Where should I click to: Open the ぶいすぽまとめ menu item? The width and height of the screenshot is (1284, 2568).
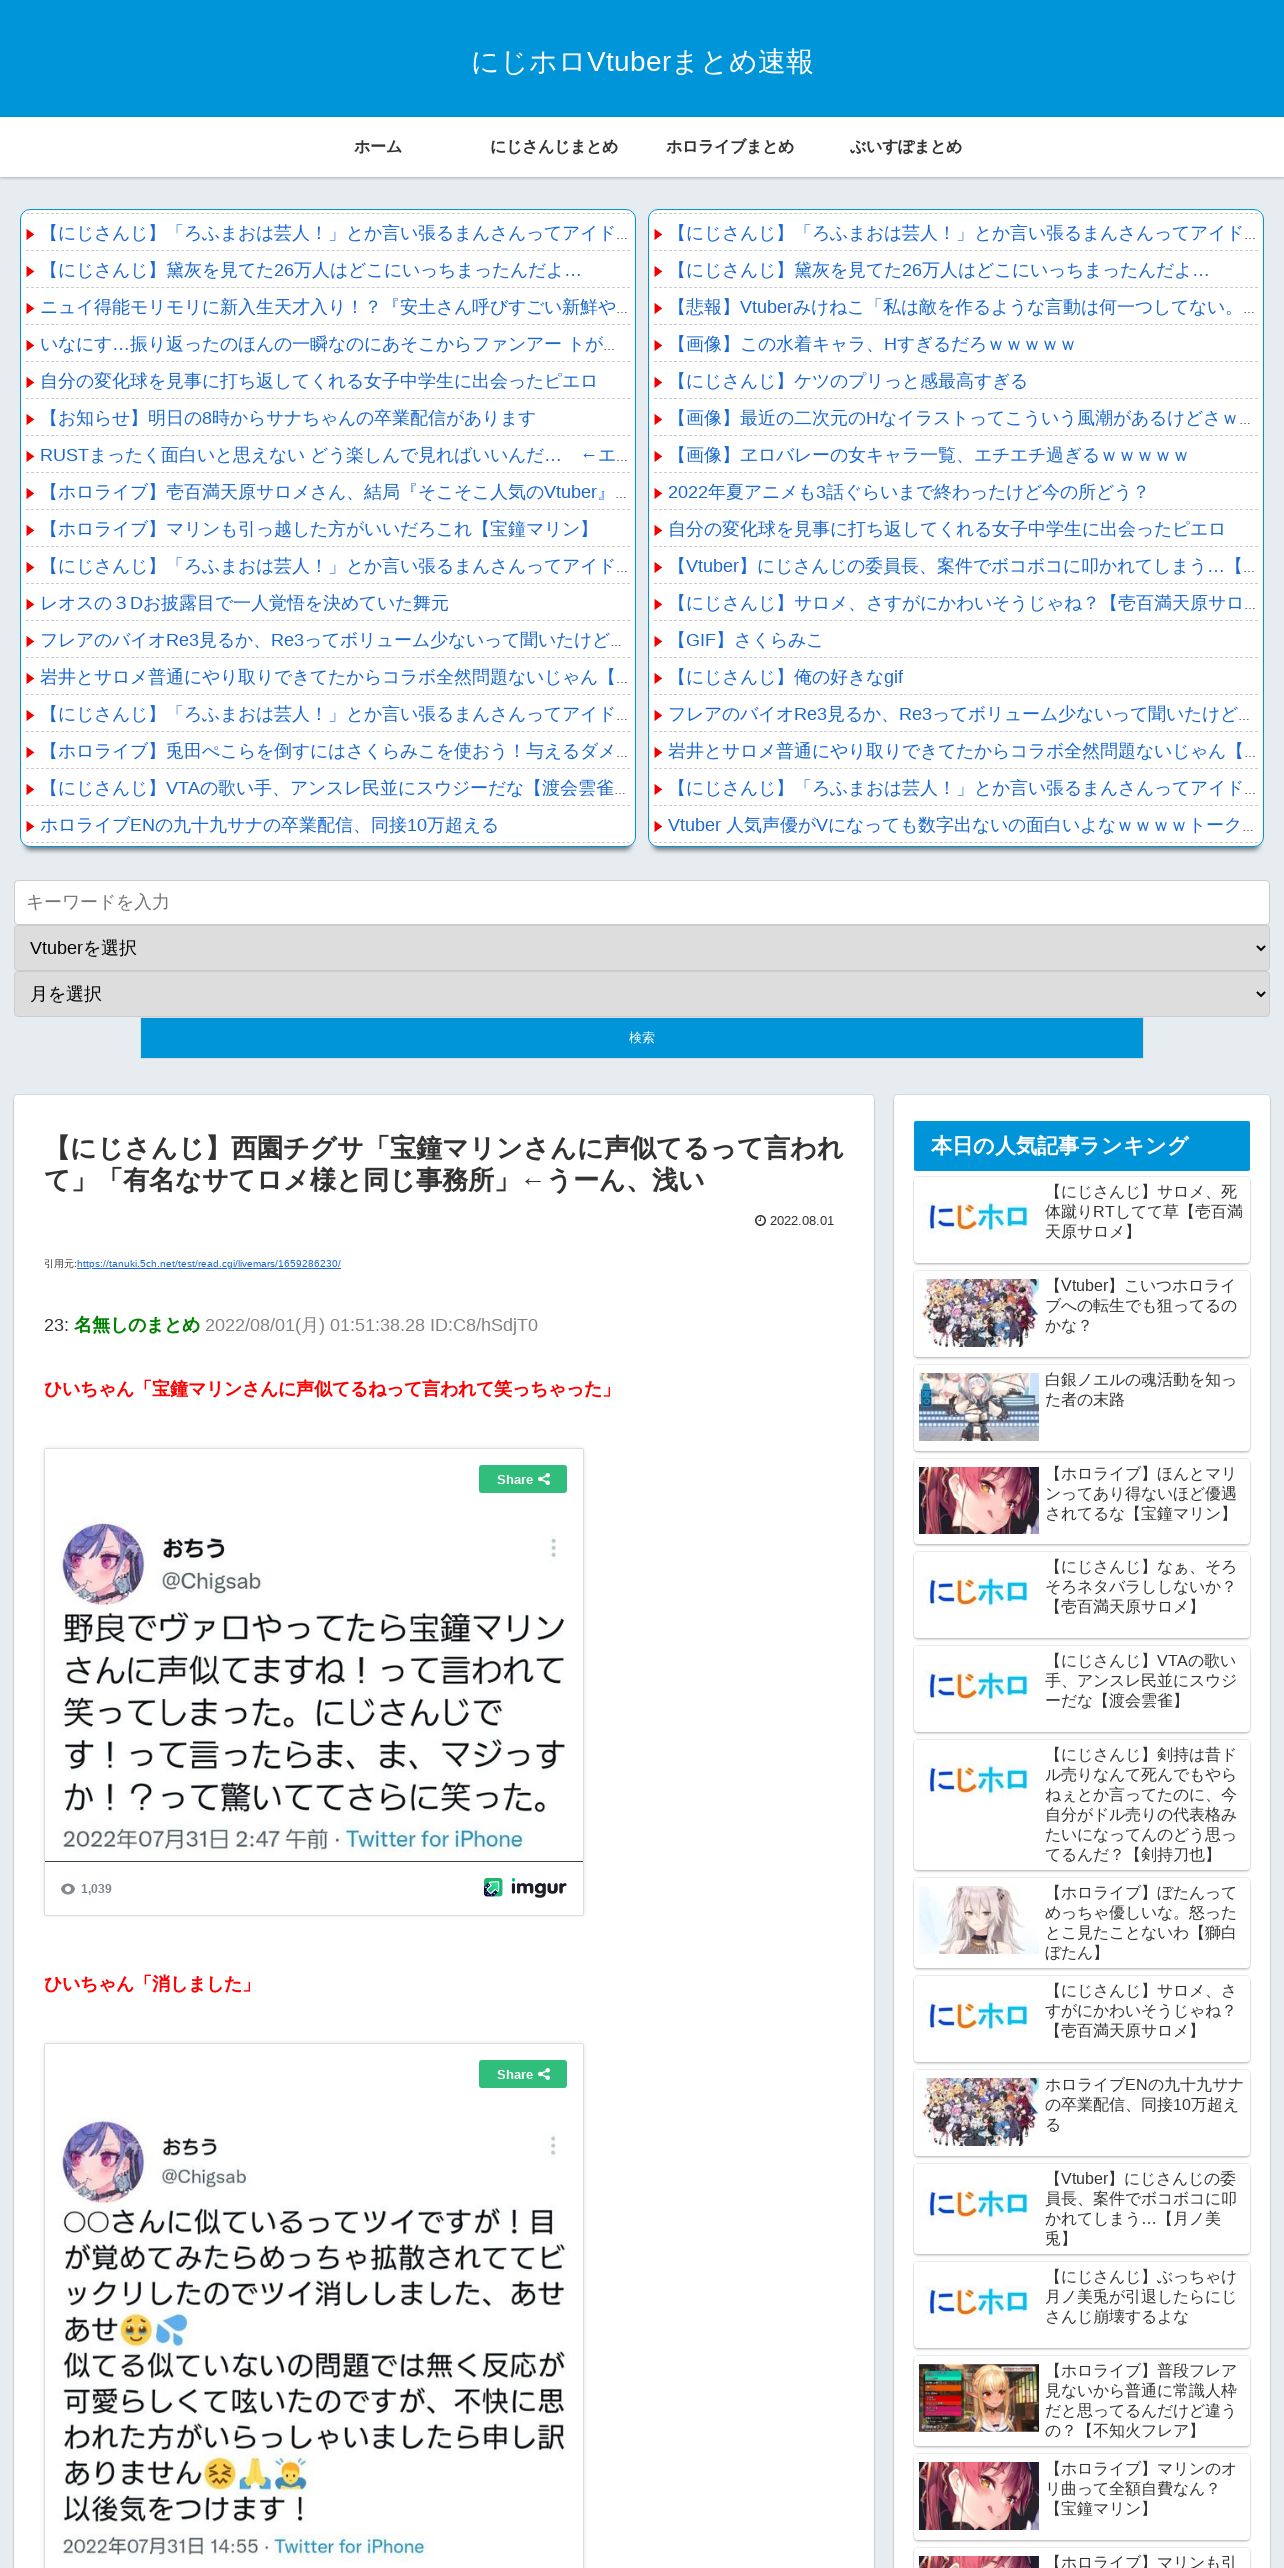(906, 147)
